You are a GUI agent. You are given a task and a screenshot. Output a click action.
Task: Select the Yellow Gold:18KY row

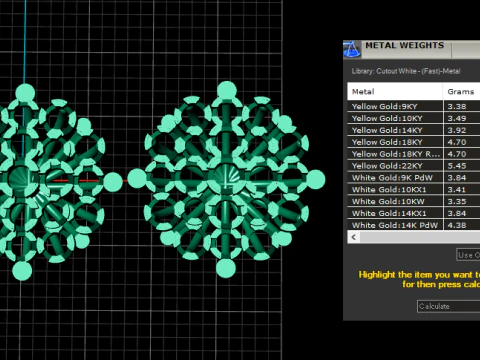coord(414,142)
